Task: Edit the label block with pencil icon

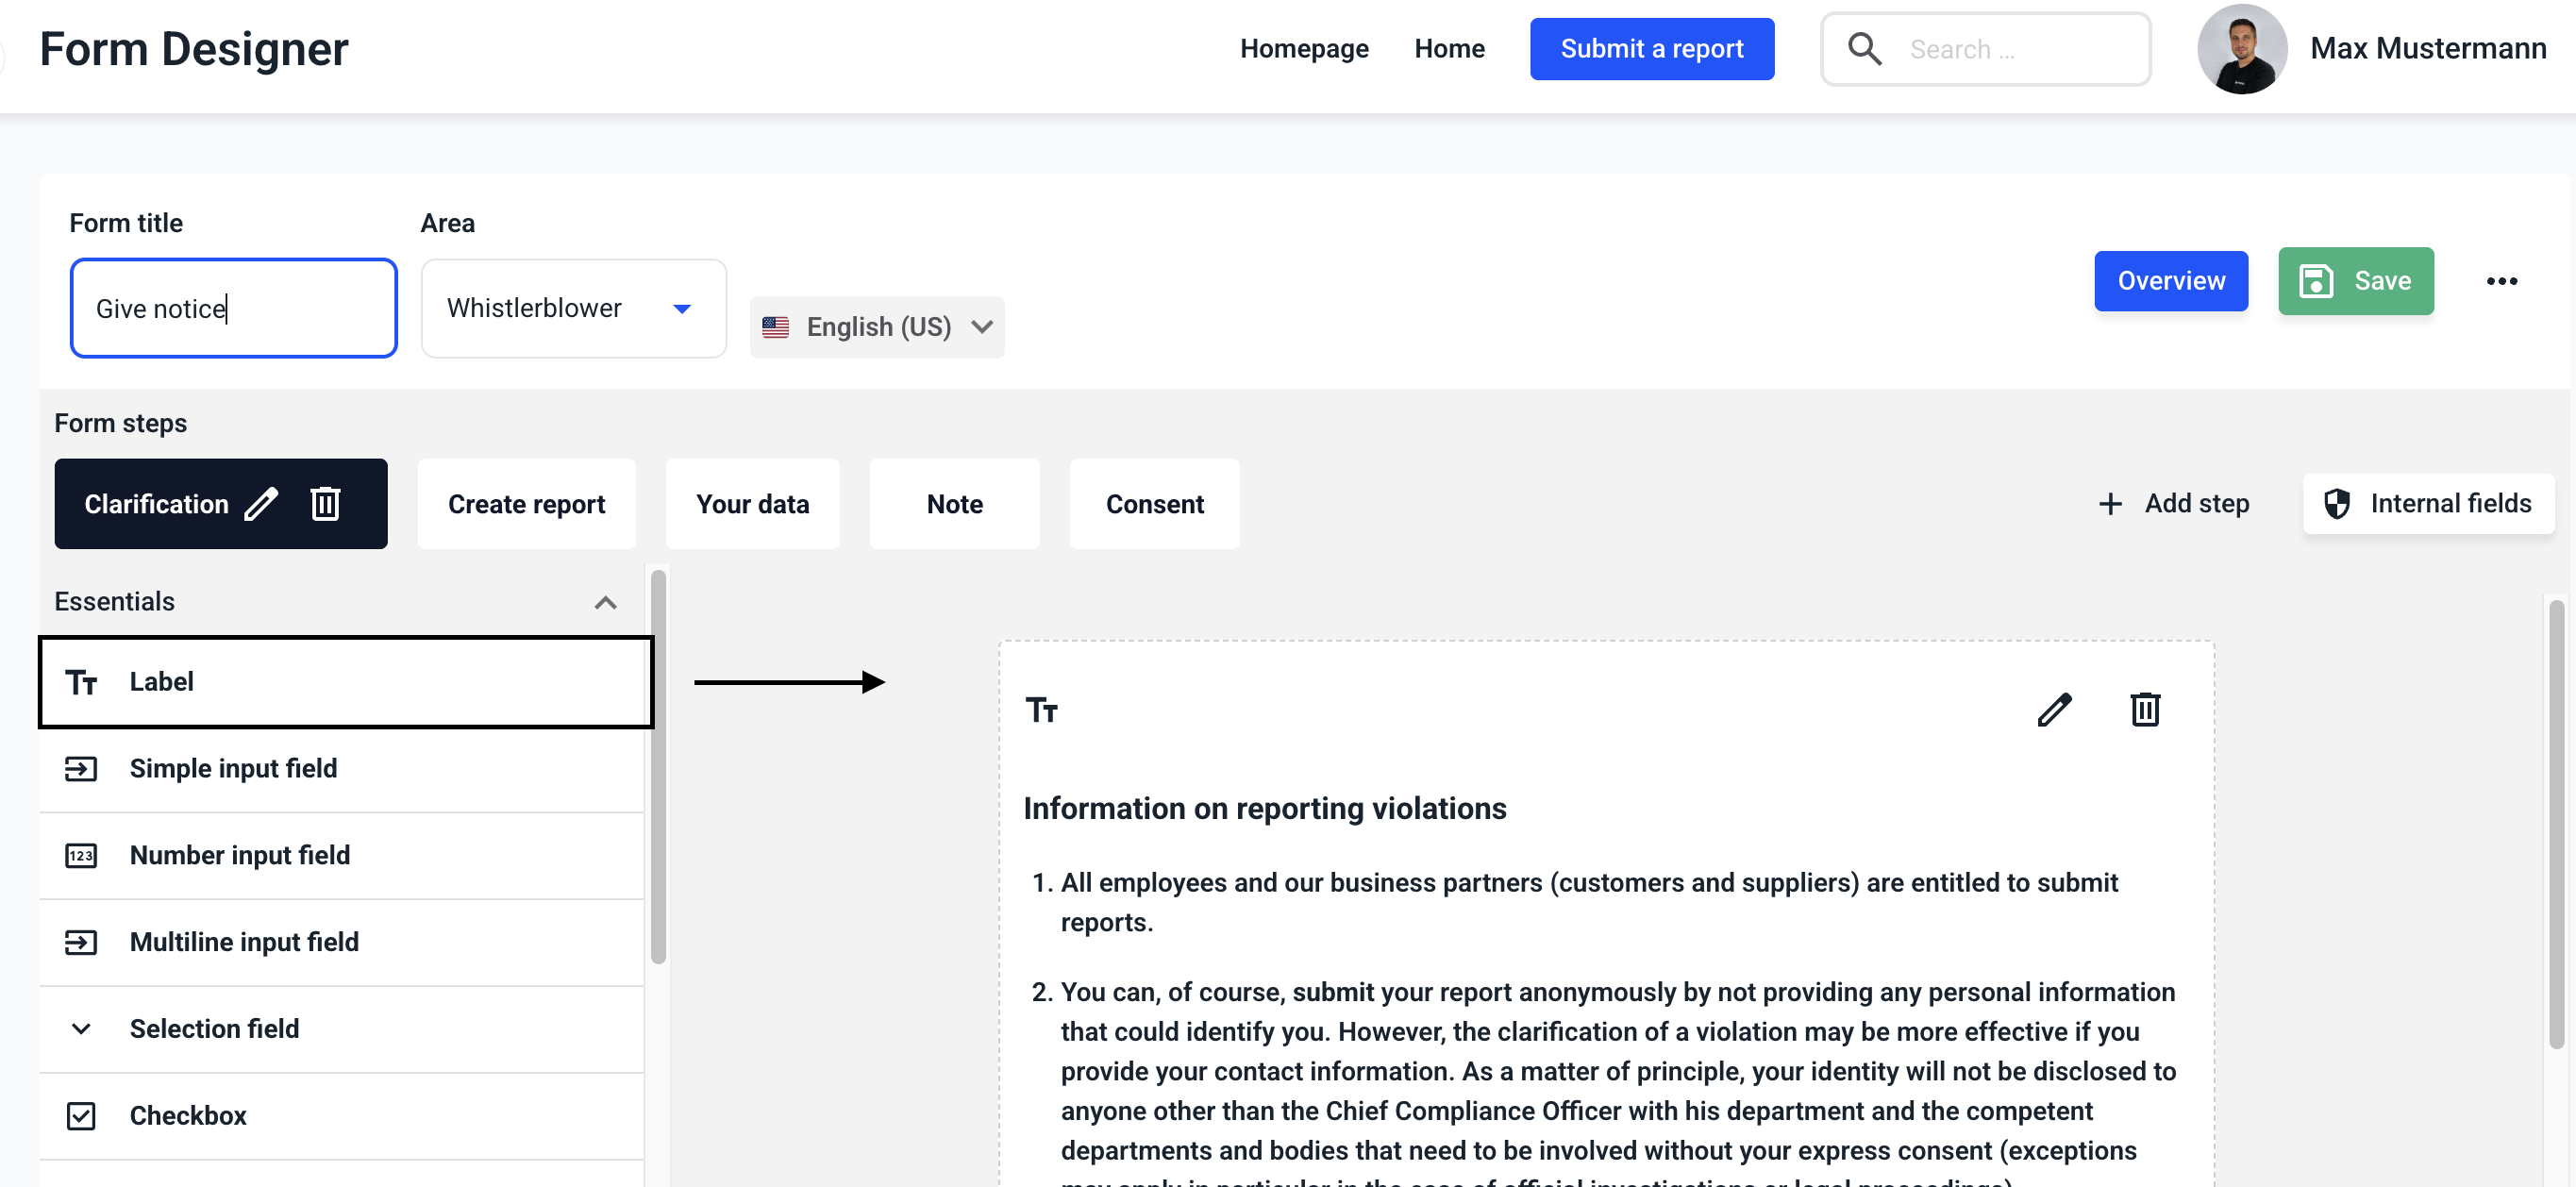Action: pyautogui.click(x=2054, y=710)
